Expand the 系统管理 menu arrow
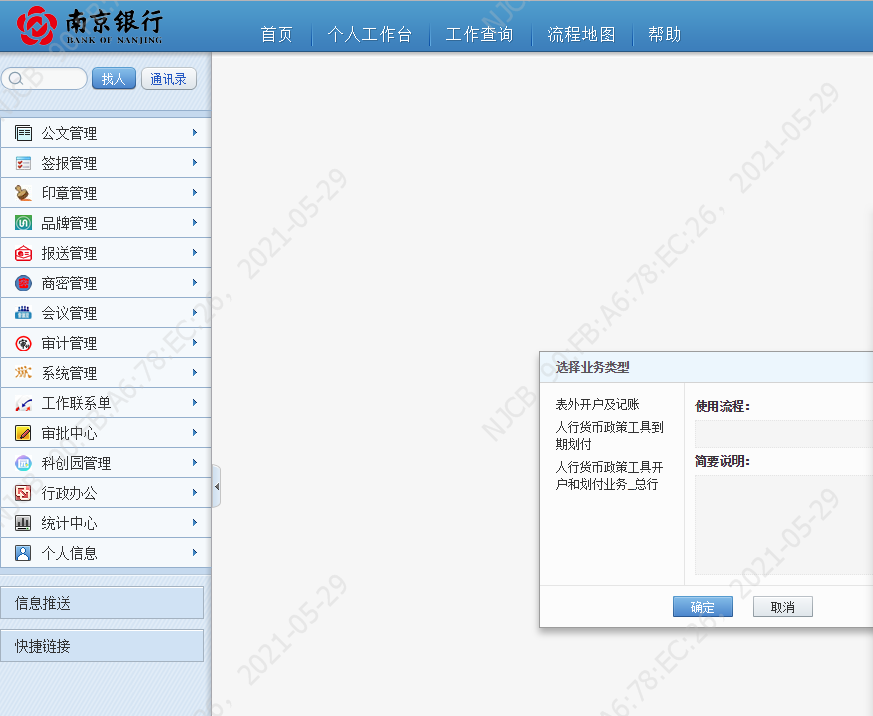This screenshot has width=873, height=716. pos(195,372)
